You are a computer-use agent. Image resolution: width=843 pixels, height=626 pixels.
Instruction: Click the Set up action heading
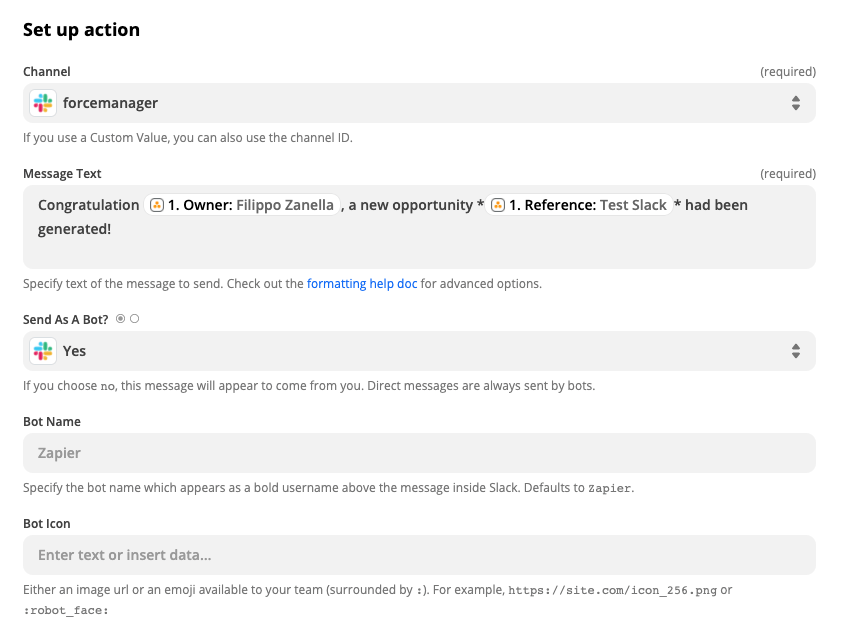coord(81,30)
